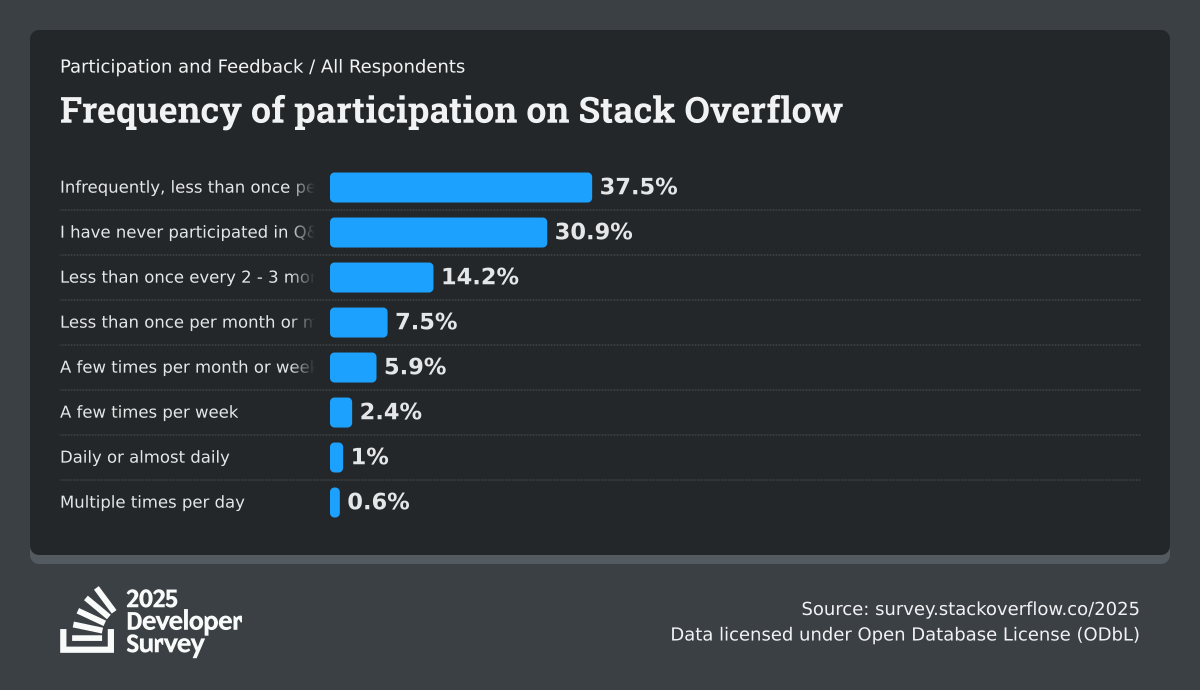Click the Stack Overflow logo icon
Screen dimensions: 1200x690
click(x=88, y=620)
